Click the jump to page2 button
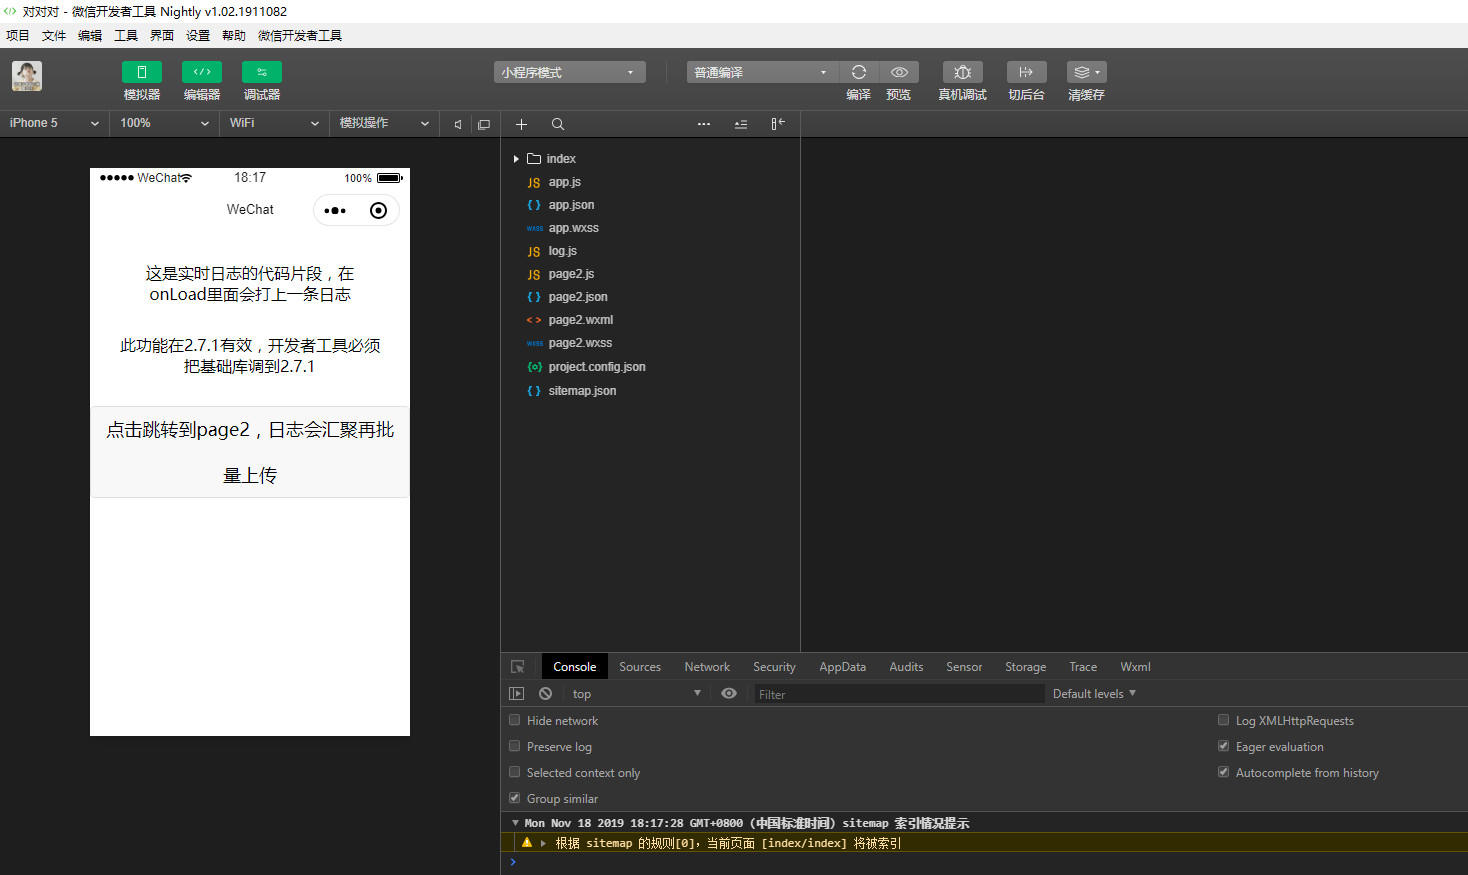This screenshot has width=1468, height=875. [250, 452]
